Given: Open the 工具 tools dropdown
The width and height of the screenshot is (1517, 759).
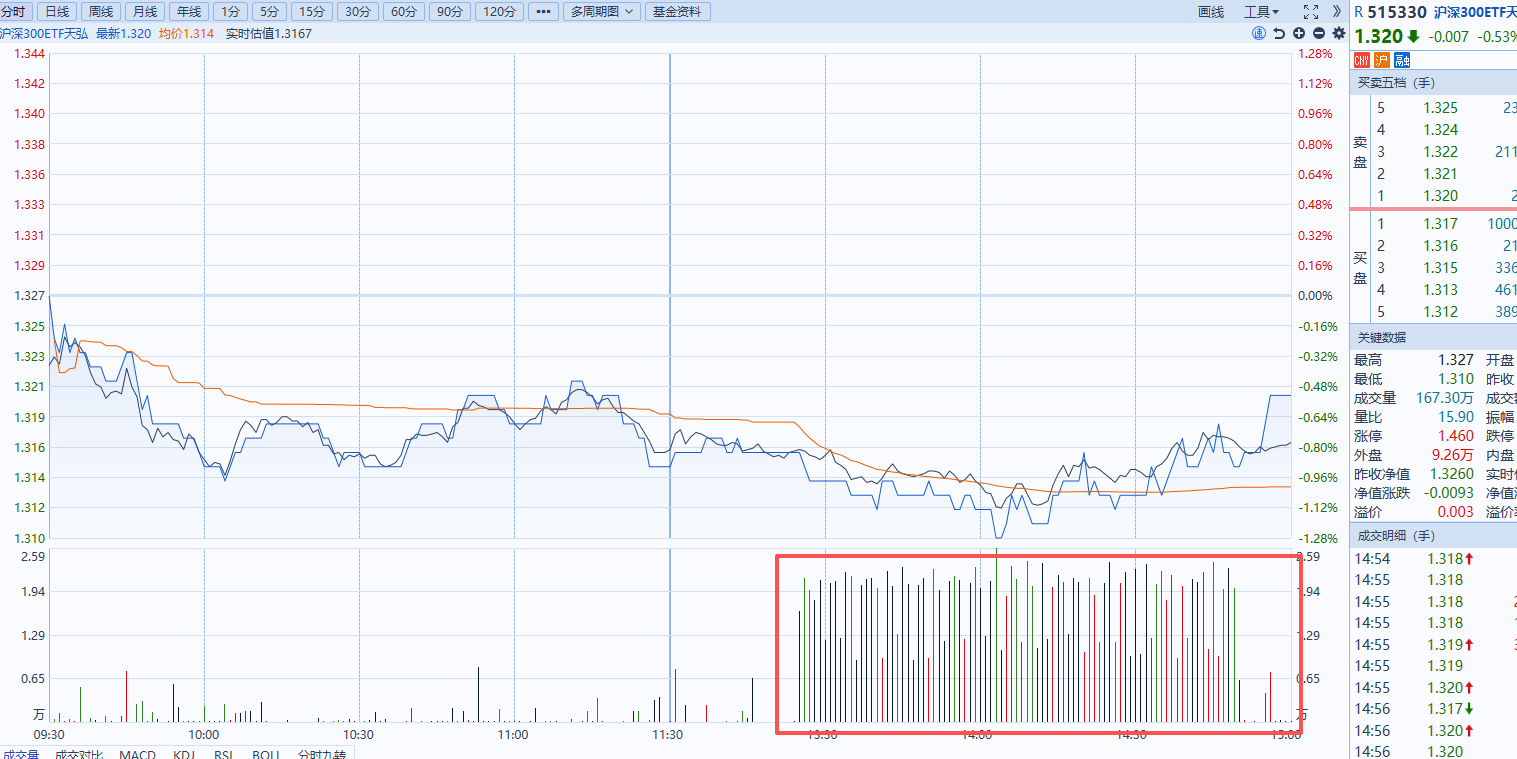Looking at the screenshot, I should [x=1261, y=12].
